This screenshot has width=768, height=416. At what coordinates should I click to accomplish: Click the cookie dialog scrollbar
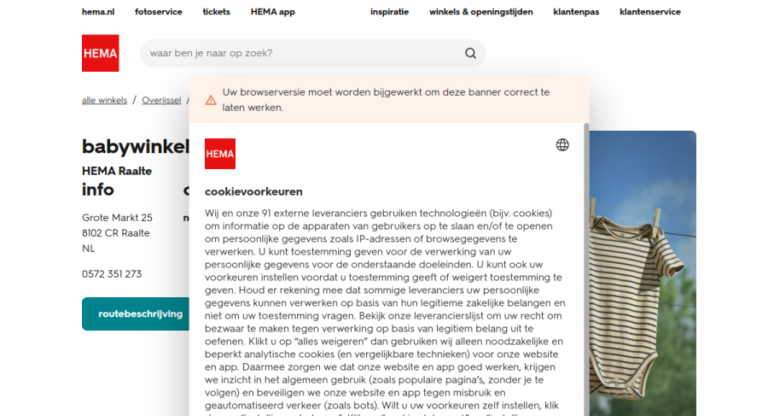(586, 269)
